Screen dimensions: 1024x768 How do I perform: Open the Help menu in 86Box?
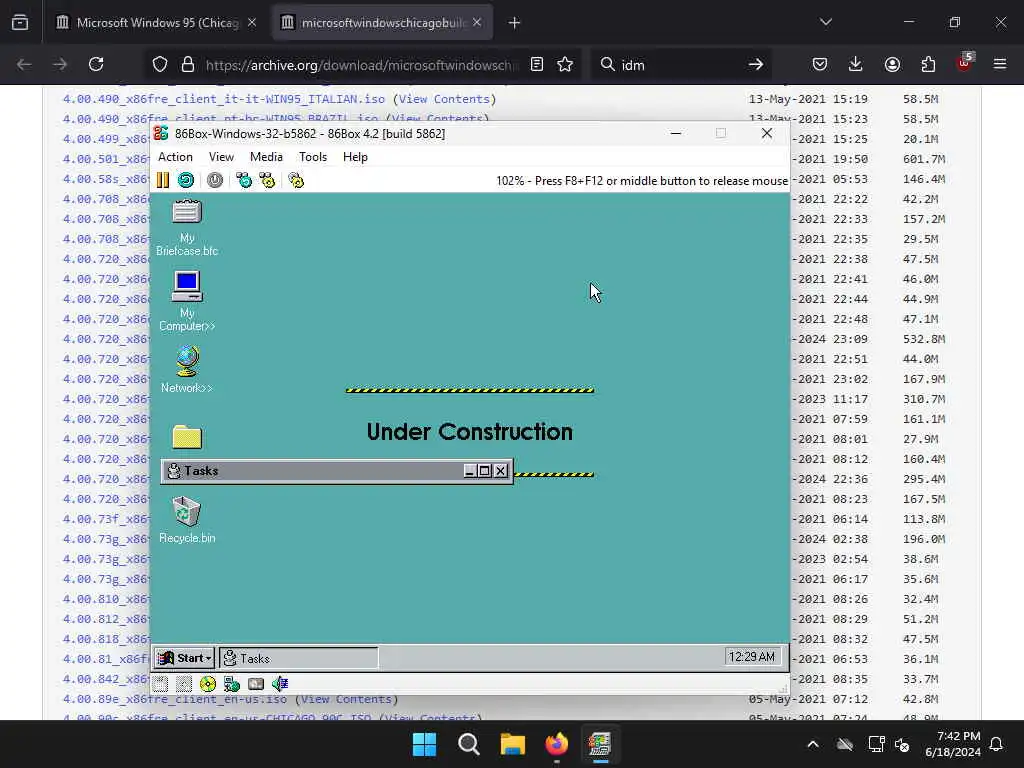(x=355, y=157)
